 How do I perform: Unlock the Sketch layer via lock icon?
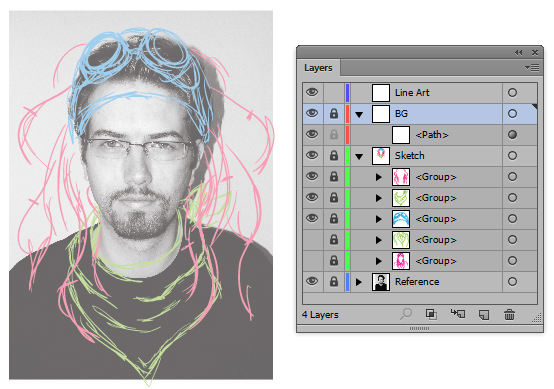coord(334,155)
